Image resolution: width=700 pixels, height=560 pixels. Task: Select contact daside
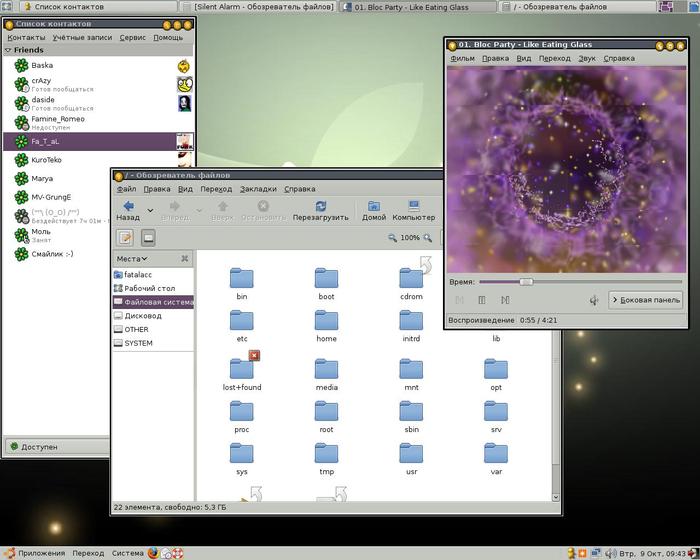click(98, 103)
